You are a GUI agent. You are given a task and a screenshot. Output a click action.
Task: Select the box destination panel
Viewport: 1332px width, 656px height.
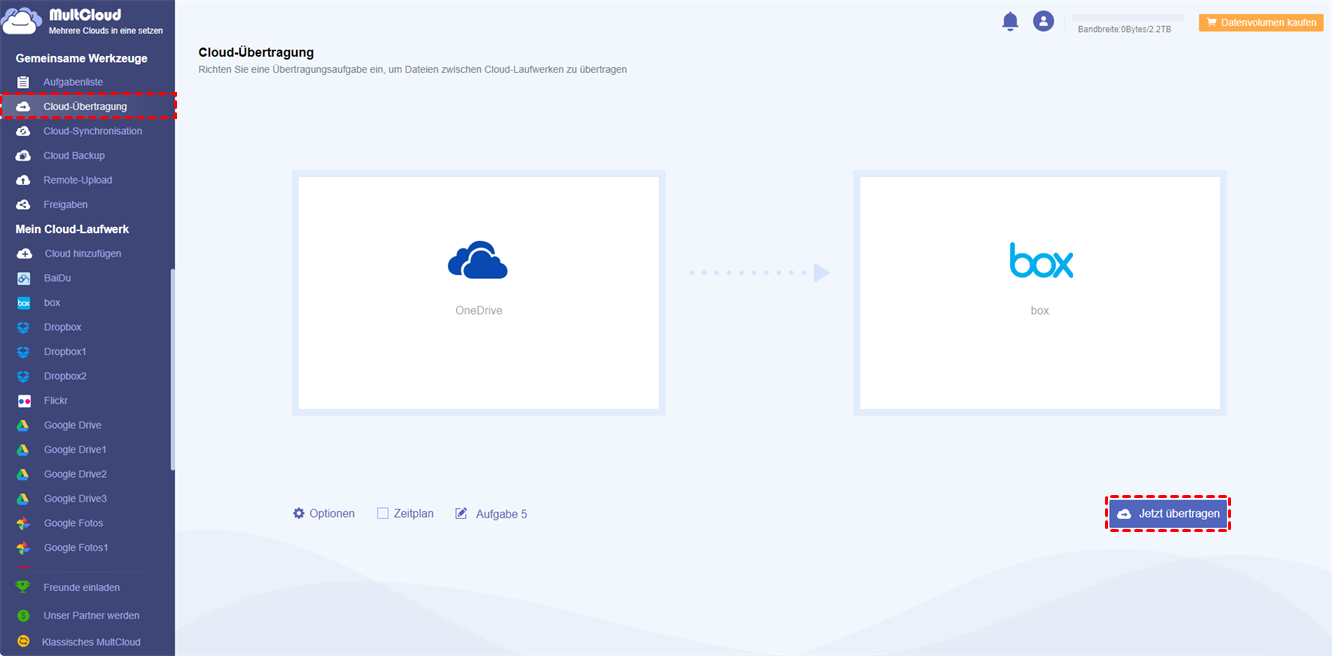(x=1040, y=293)
